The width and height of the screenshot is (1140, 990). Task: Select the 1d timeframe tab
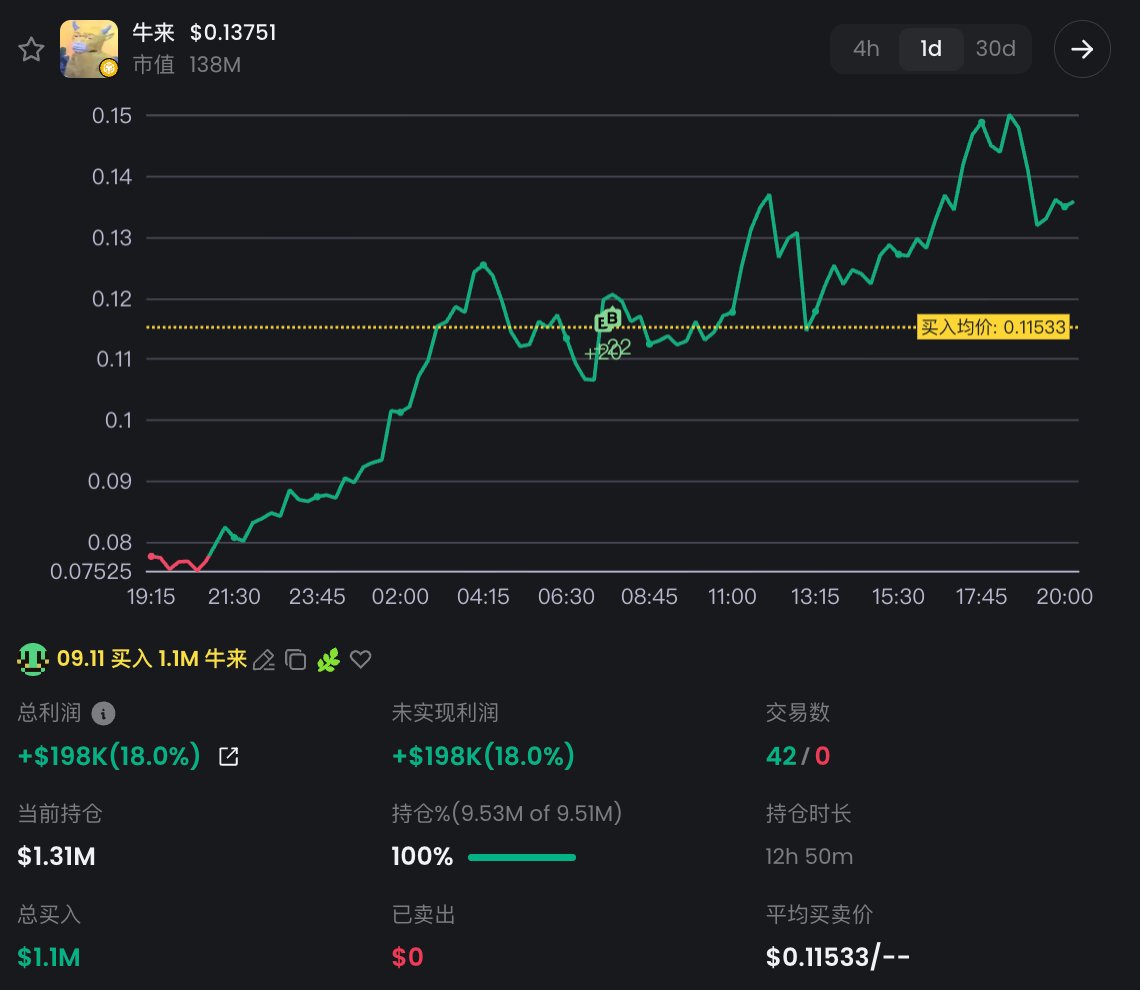click(931, 49)
